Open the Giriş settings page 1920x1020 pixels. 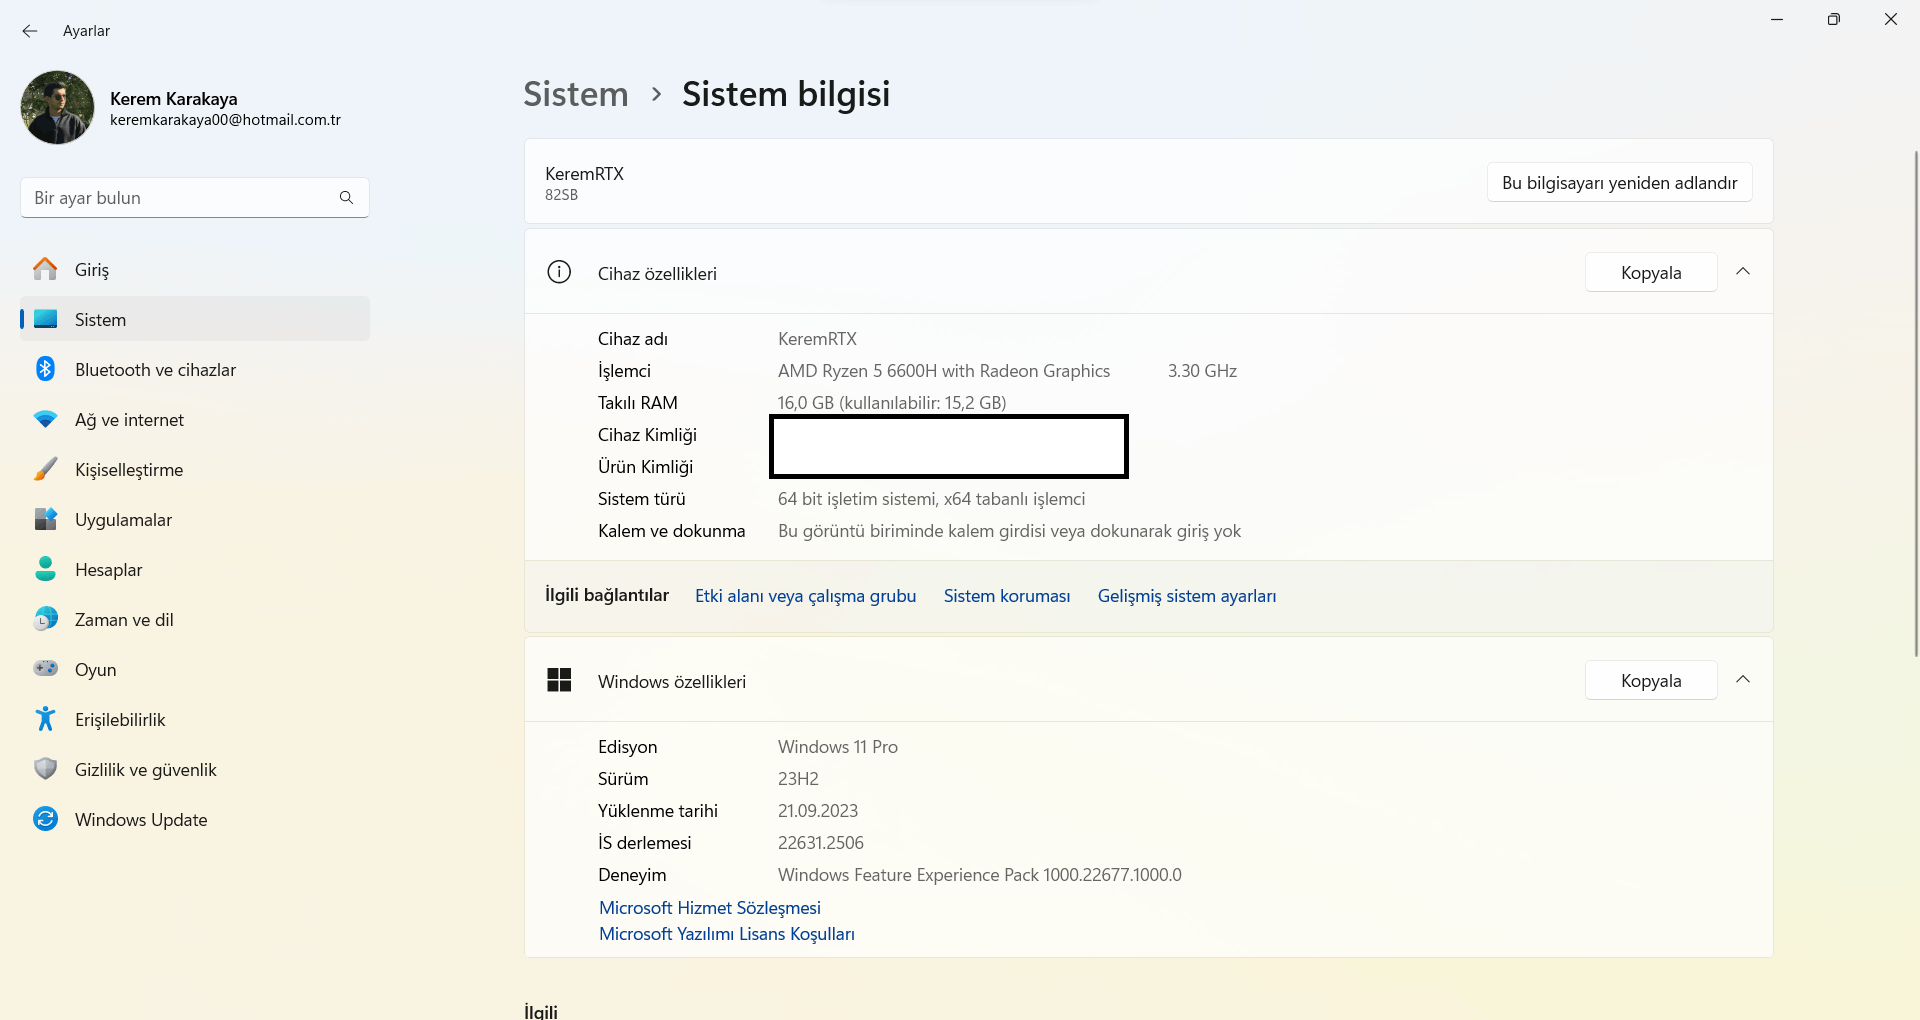[195, 269]
